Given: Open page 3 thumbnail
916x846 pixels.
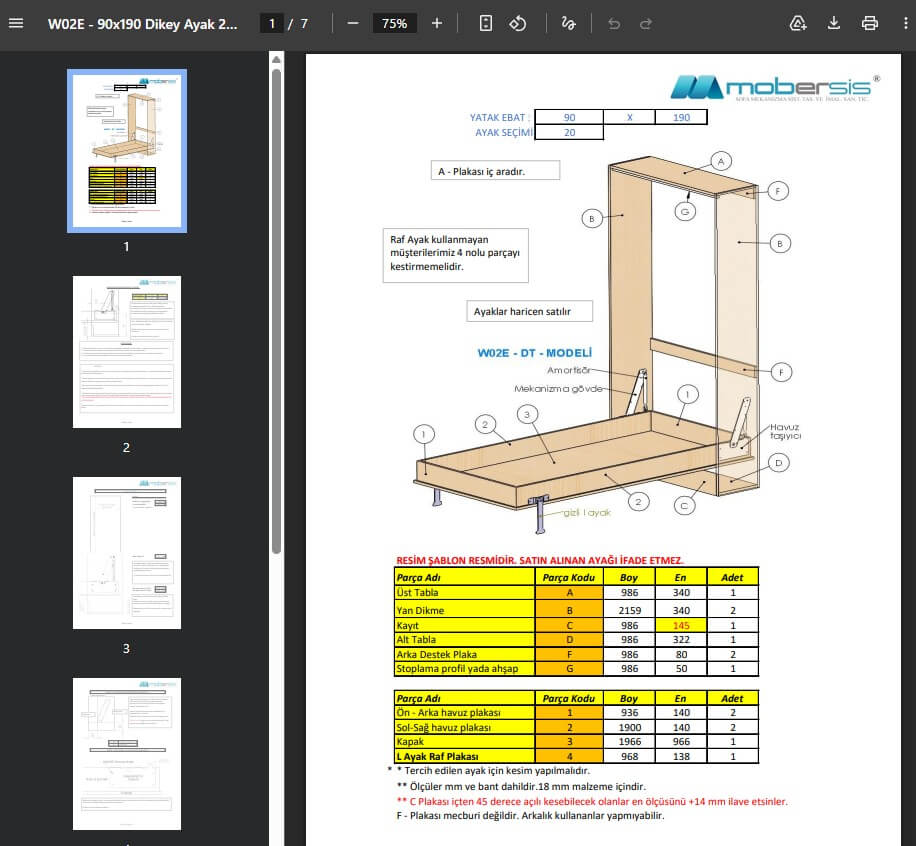Looking at the screenshot, I should point(127,553).
